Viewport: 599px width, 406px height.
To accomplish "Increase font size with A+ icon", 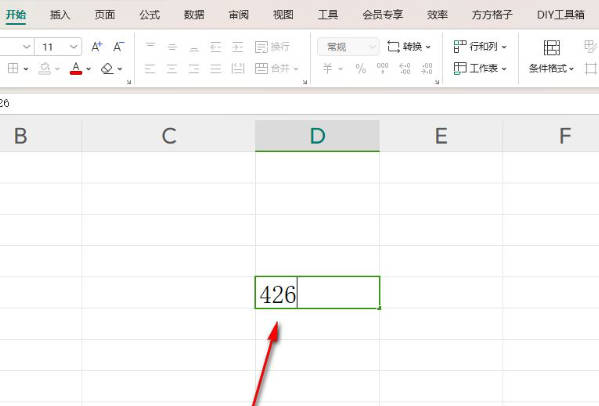I will pos(97,47).
